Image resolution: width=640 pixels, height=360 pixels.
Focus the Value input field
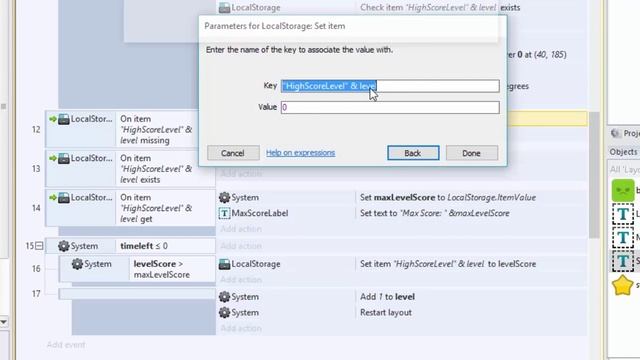point(390,107)
